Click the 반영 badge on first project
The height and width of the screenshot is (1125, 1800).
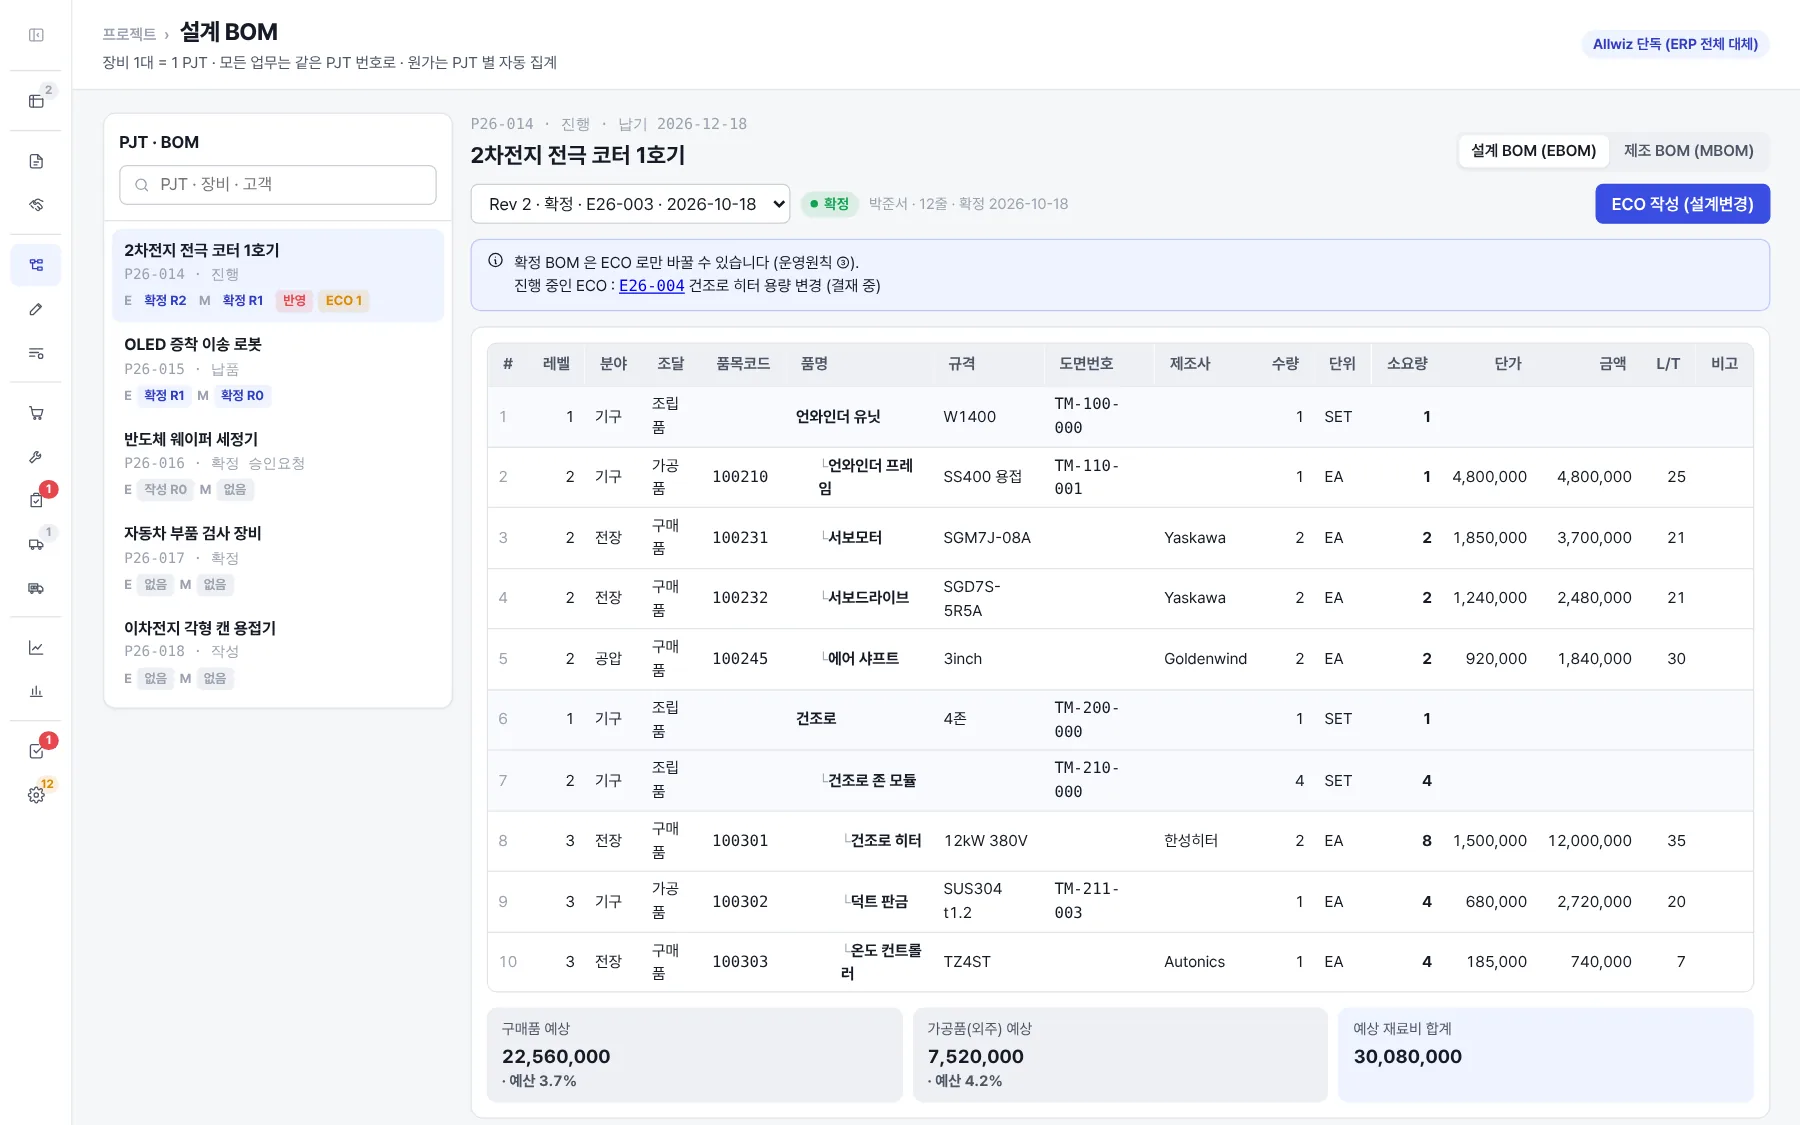point(294,301)
